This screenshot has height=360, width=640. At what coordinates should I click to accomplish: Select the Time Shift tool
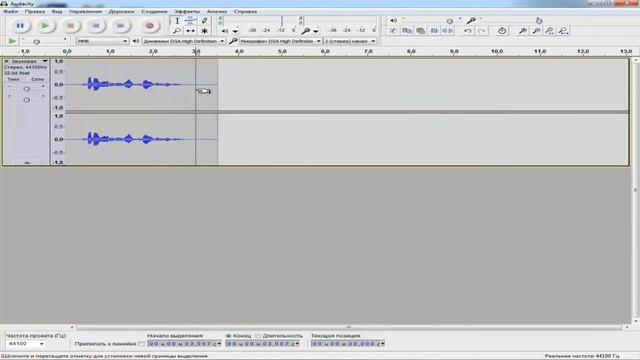[x=190, y=31]
